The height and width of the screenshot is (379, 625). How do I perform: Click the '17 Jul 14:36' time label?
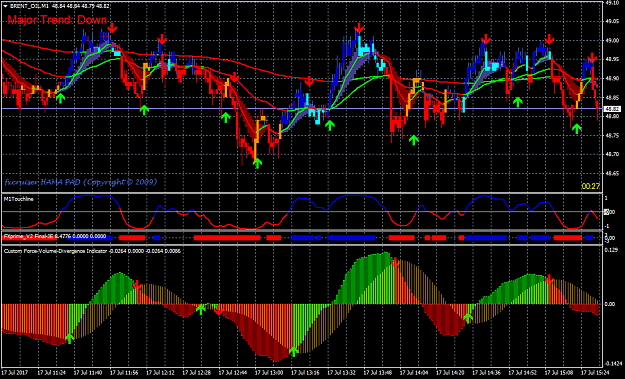click(x=487, y=373)
